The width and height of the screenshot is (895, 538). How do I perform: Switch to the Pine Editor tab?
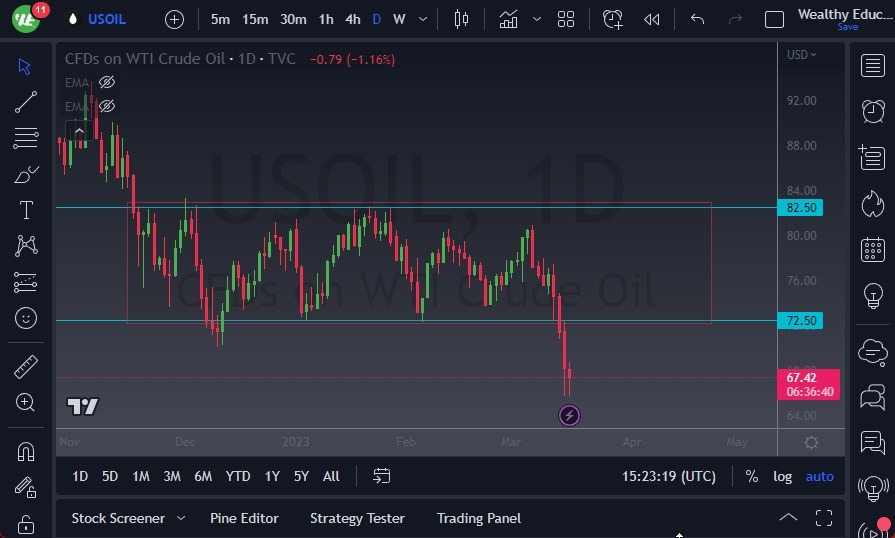point(244,518)
